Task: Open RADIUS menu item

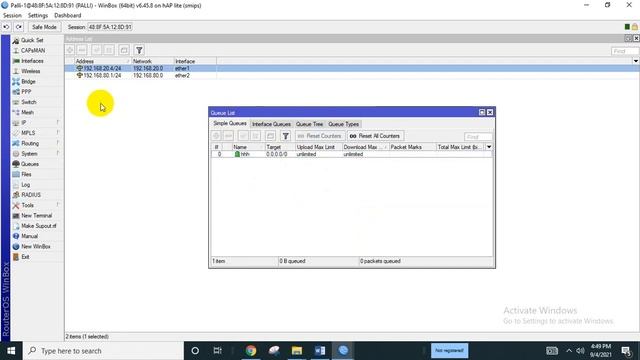Action: (x=31, y=195)
